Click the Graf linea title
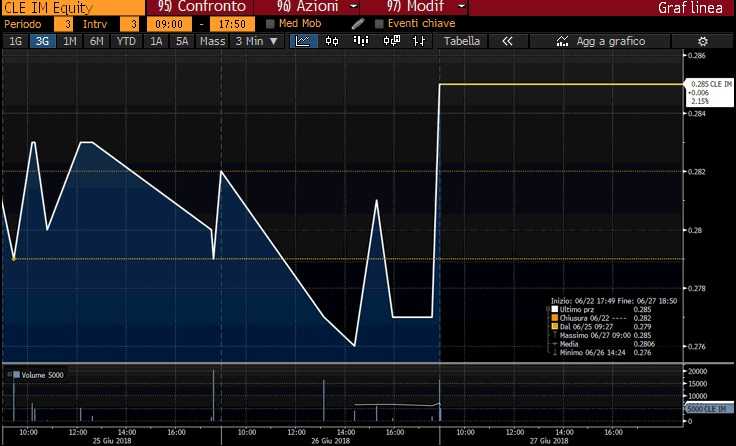 pyautogui.click(x=690, y=8)
